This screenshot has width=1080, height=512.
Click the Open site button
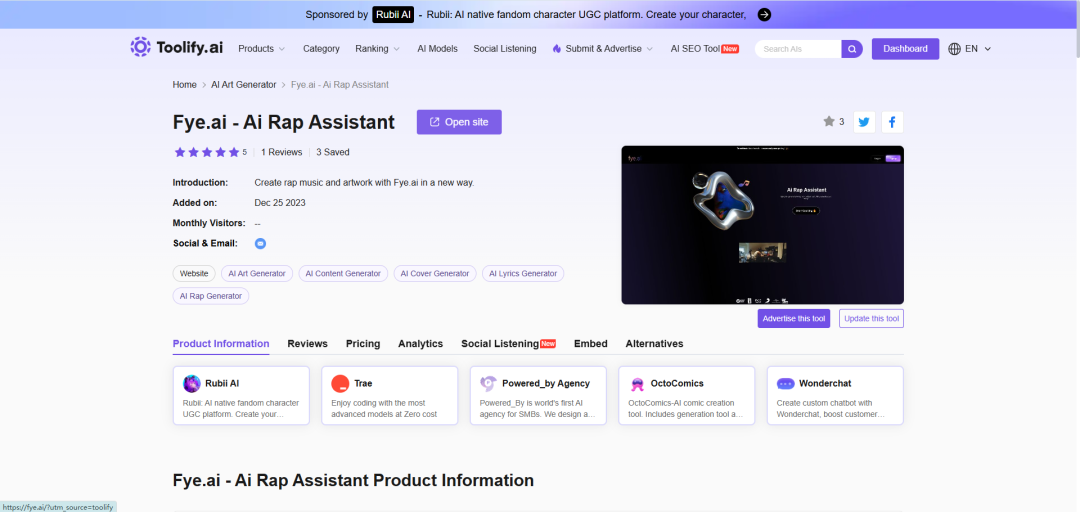click(x=459, y=122)
